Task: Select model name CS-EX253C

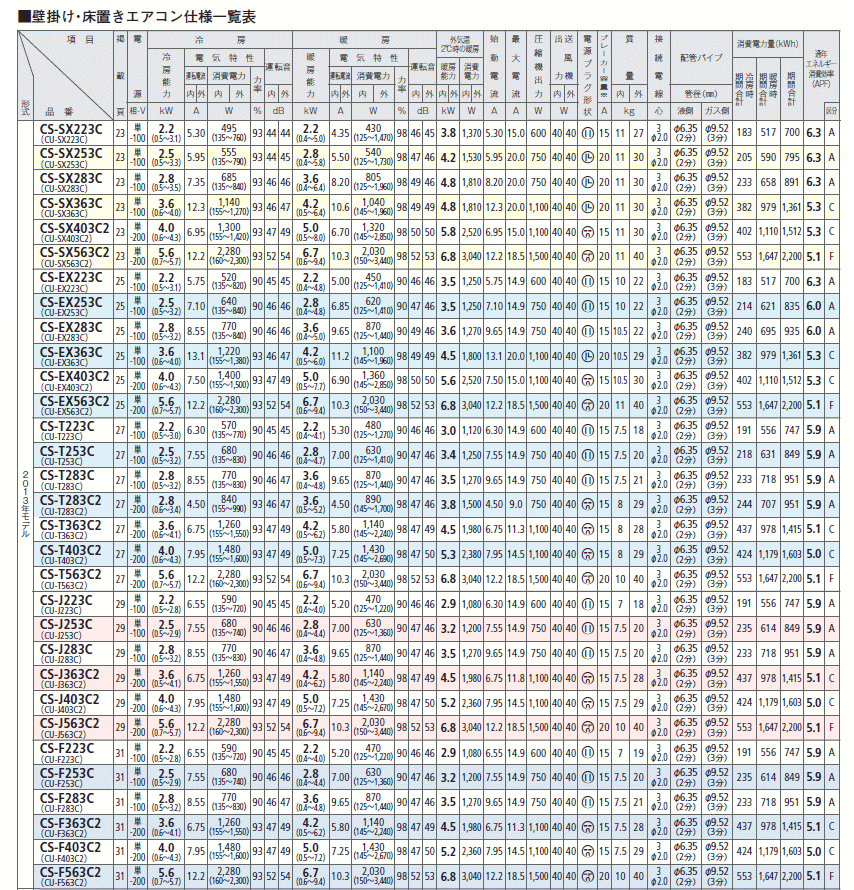Action: (71, 302)
